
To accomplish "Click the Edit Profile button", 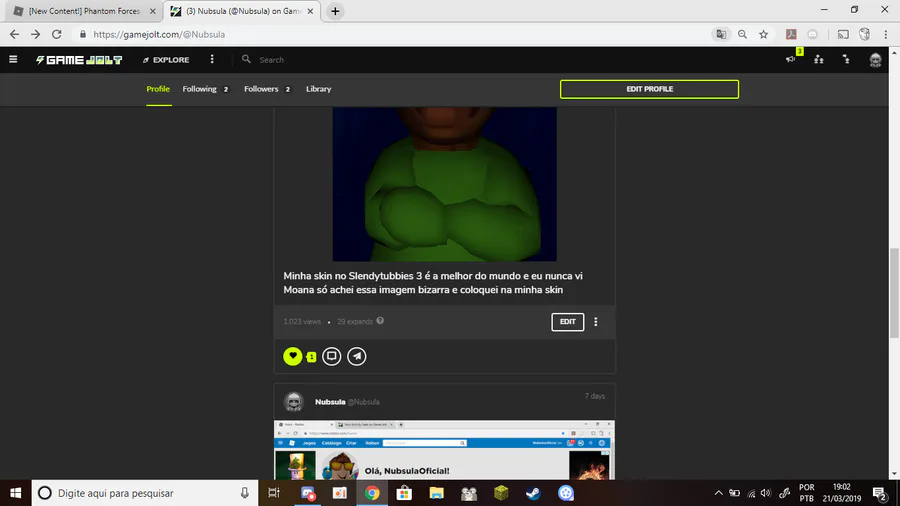I will [x=649, y=89].
